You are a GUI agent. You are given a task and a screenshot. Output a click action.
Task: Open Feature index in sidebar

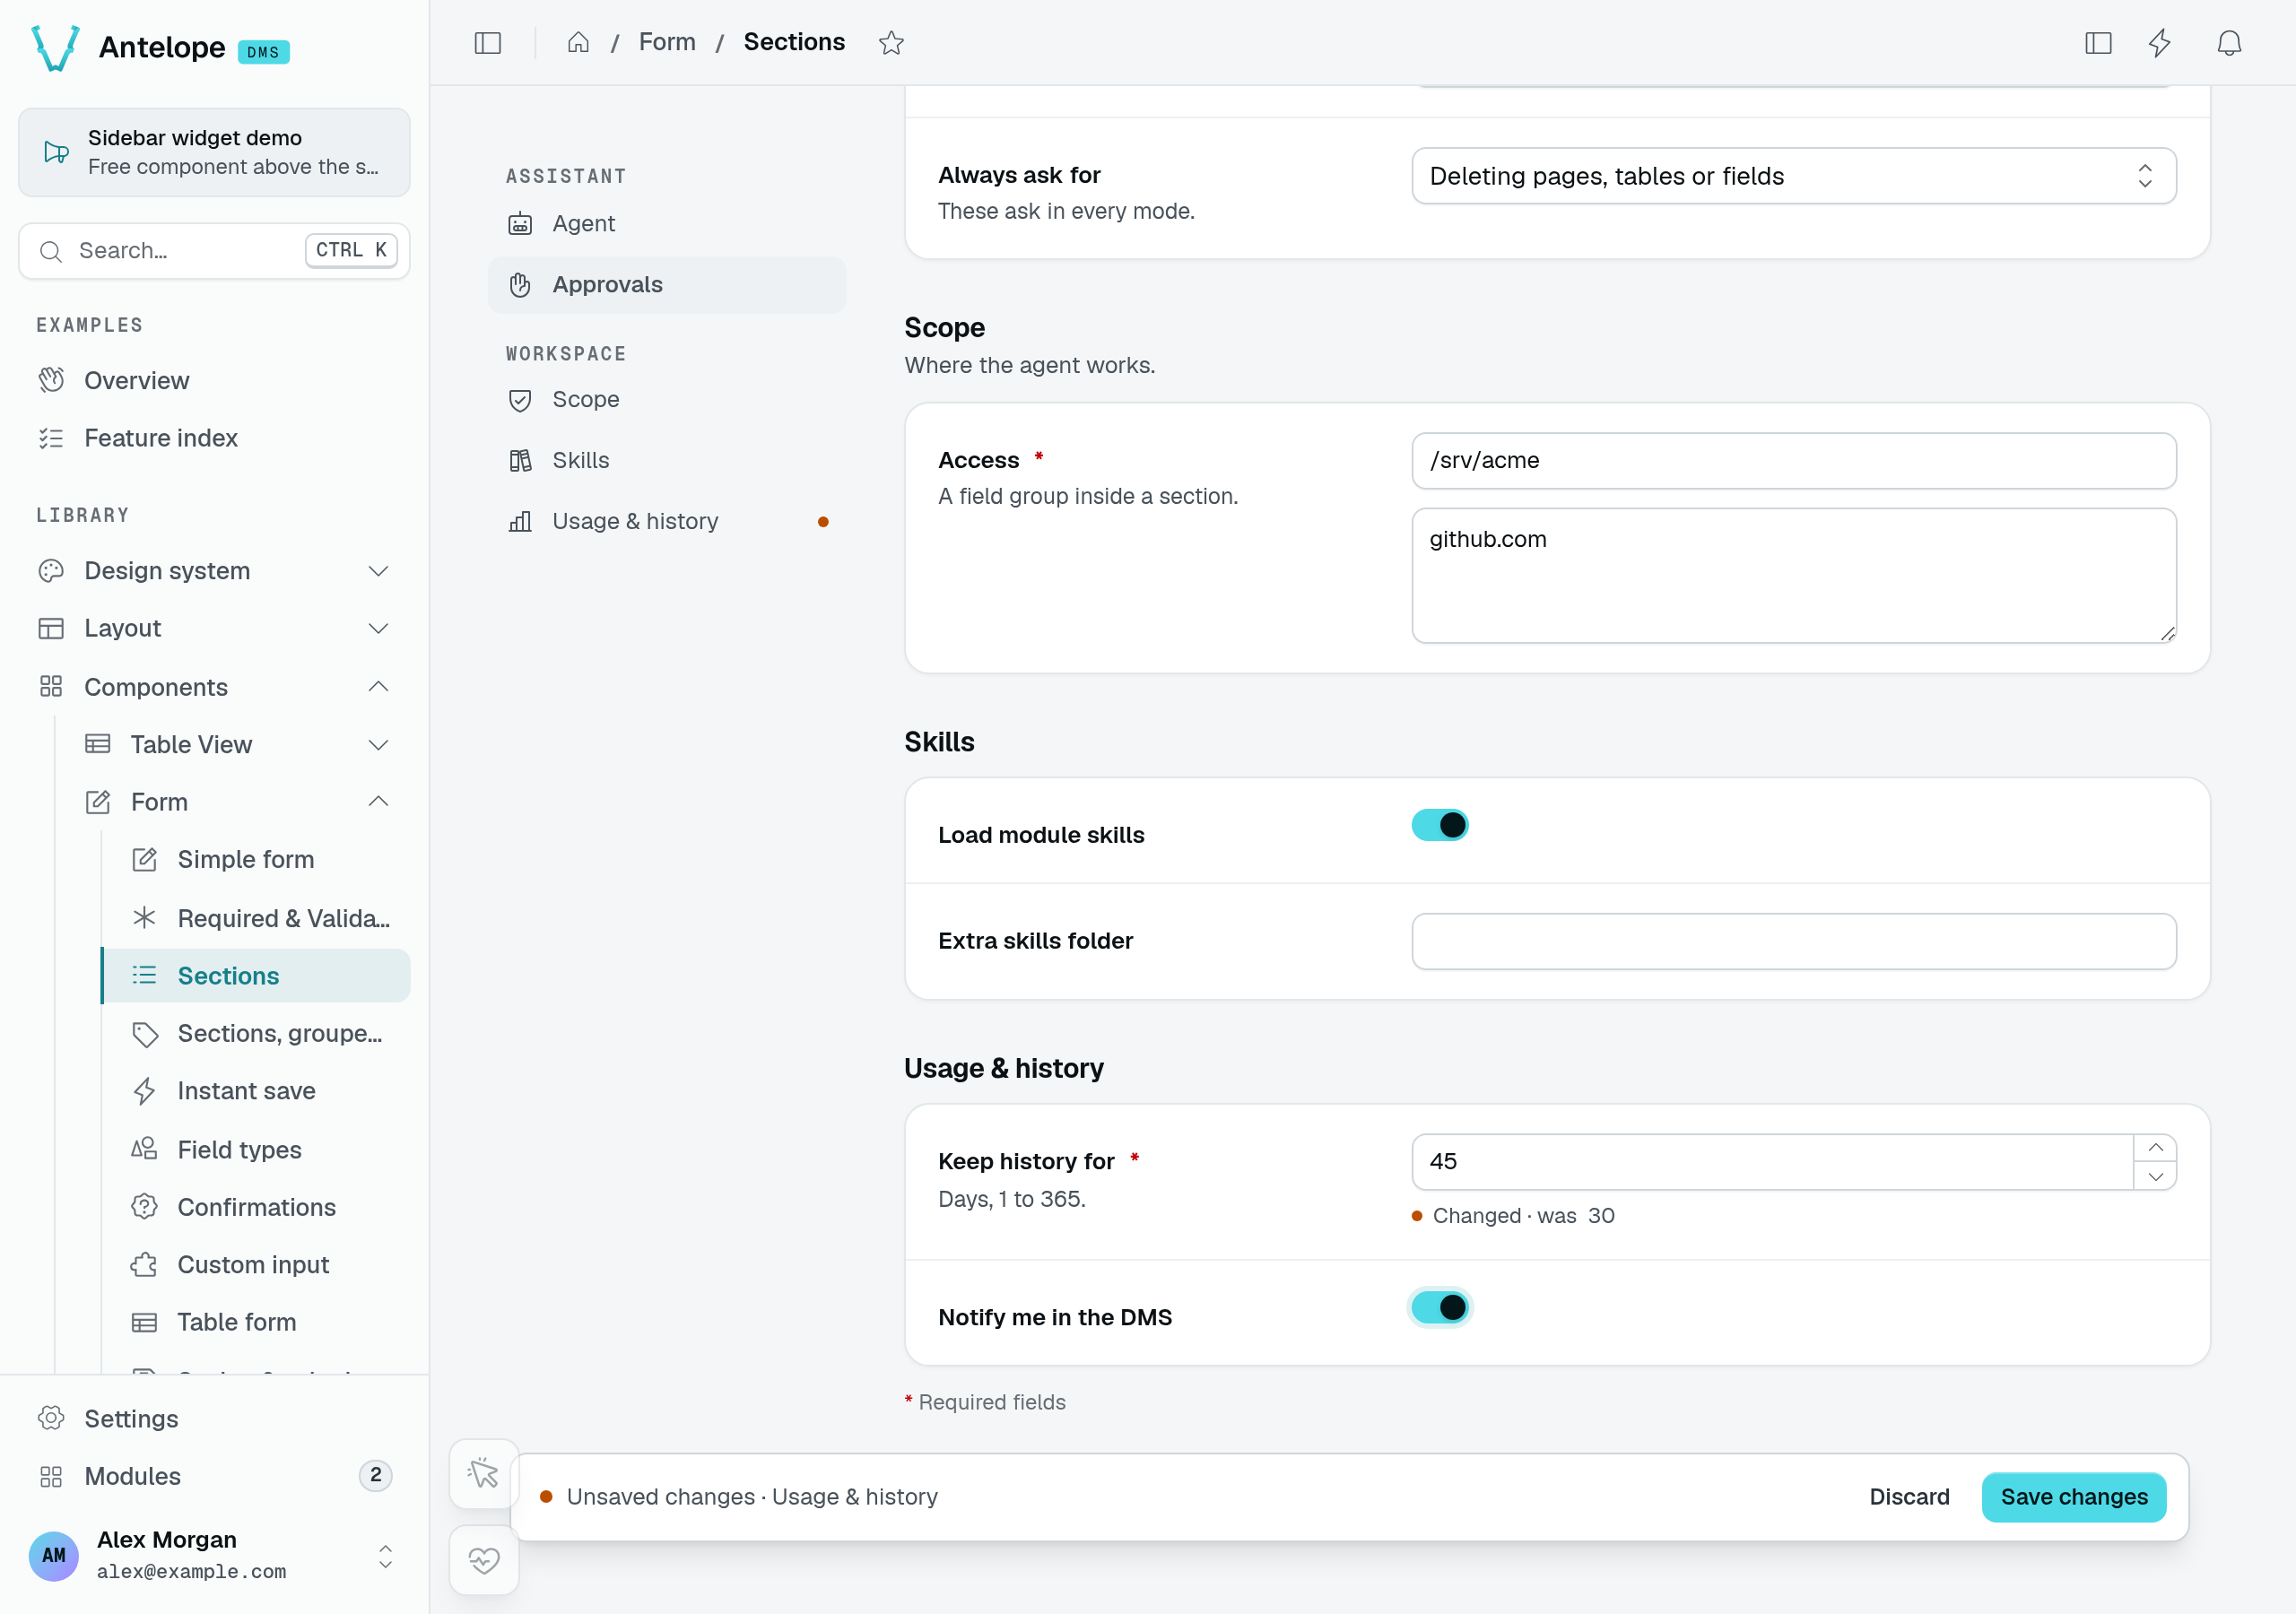tap(214, 438)
